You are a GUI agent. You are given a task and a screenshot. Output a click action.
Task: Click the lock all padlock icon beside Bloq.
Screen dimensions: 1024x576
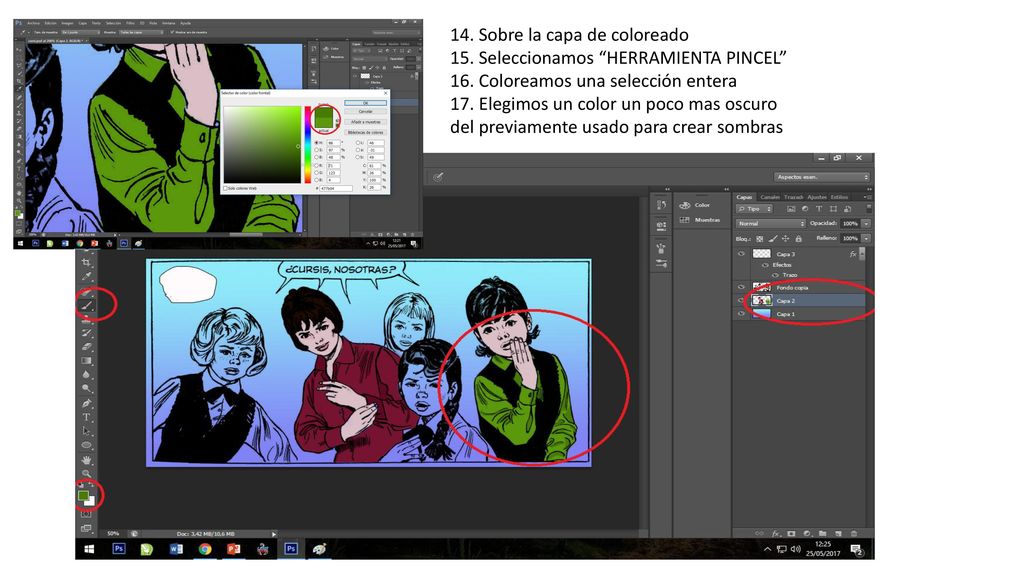(798, 238)
